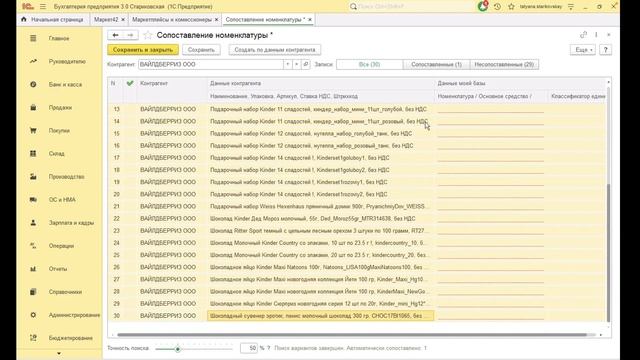Open the Операции section
640x360 pixels.
59,246
